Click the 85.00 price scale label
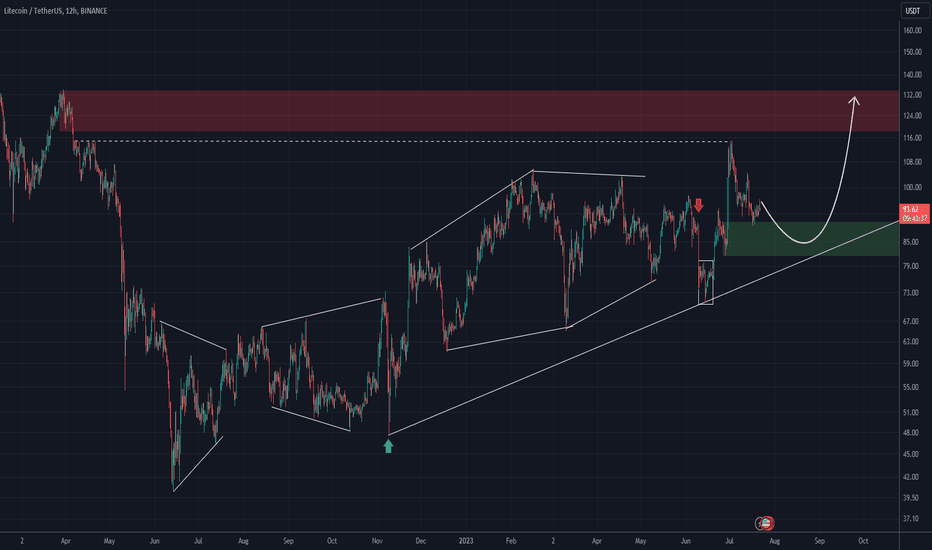 click(x=911, y=243)
